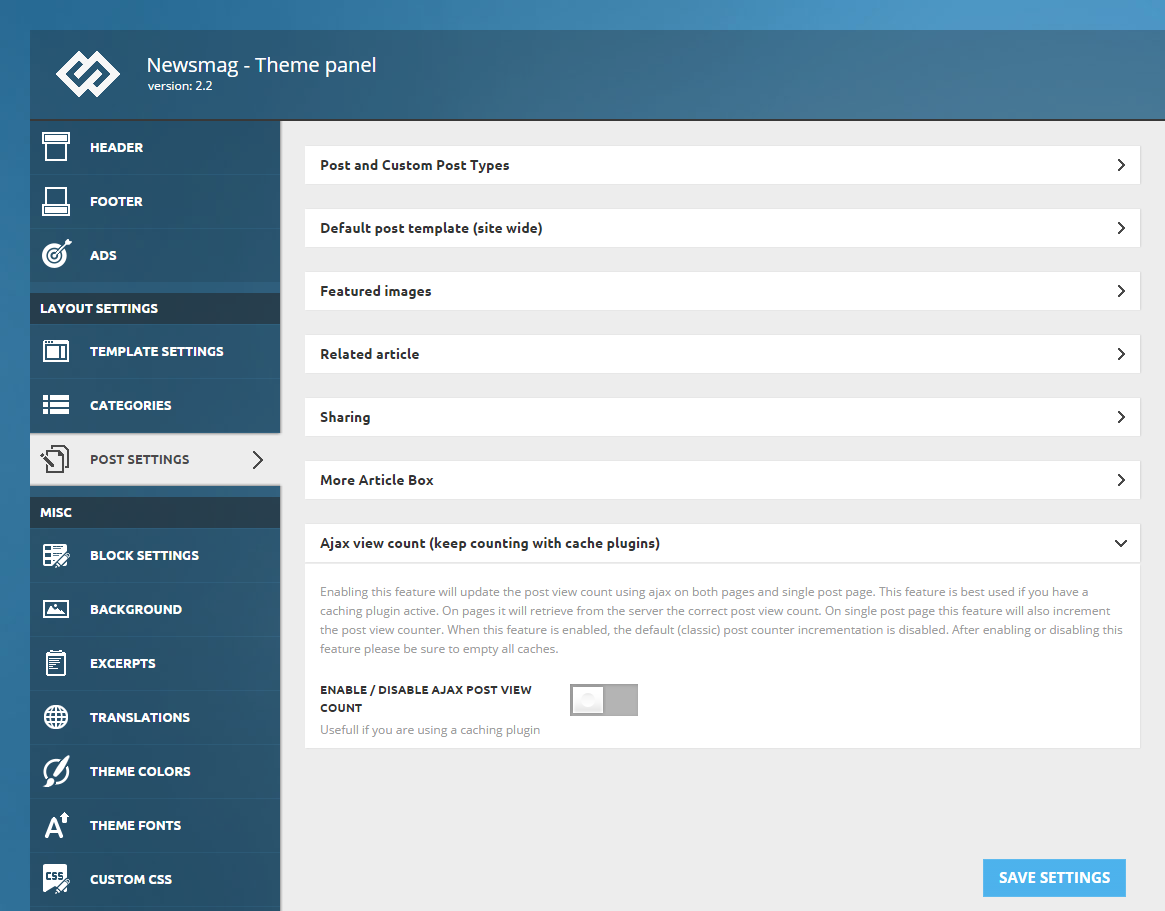Click the Header sidebar icon
This screenshot has height=911, width=1165.
[56, 147]
